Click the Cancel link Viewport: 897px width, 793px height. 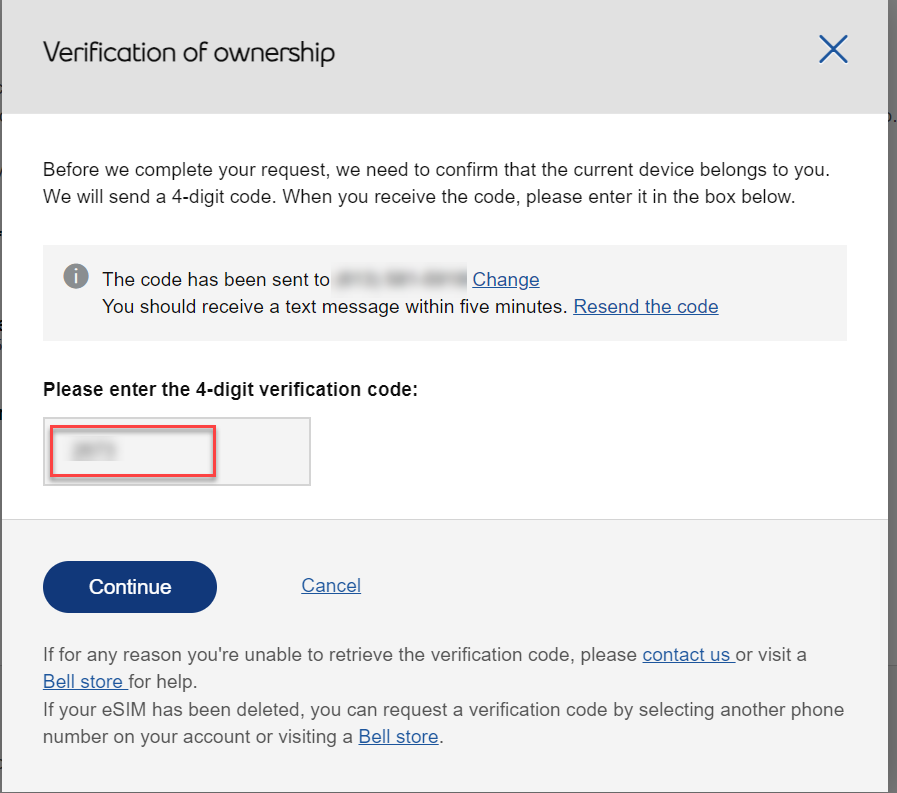[331, 586]
